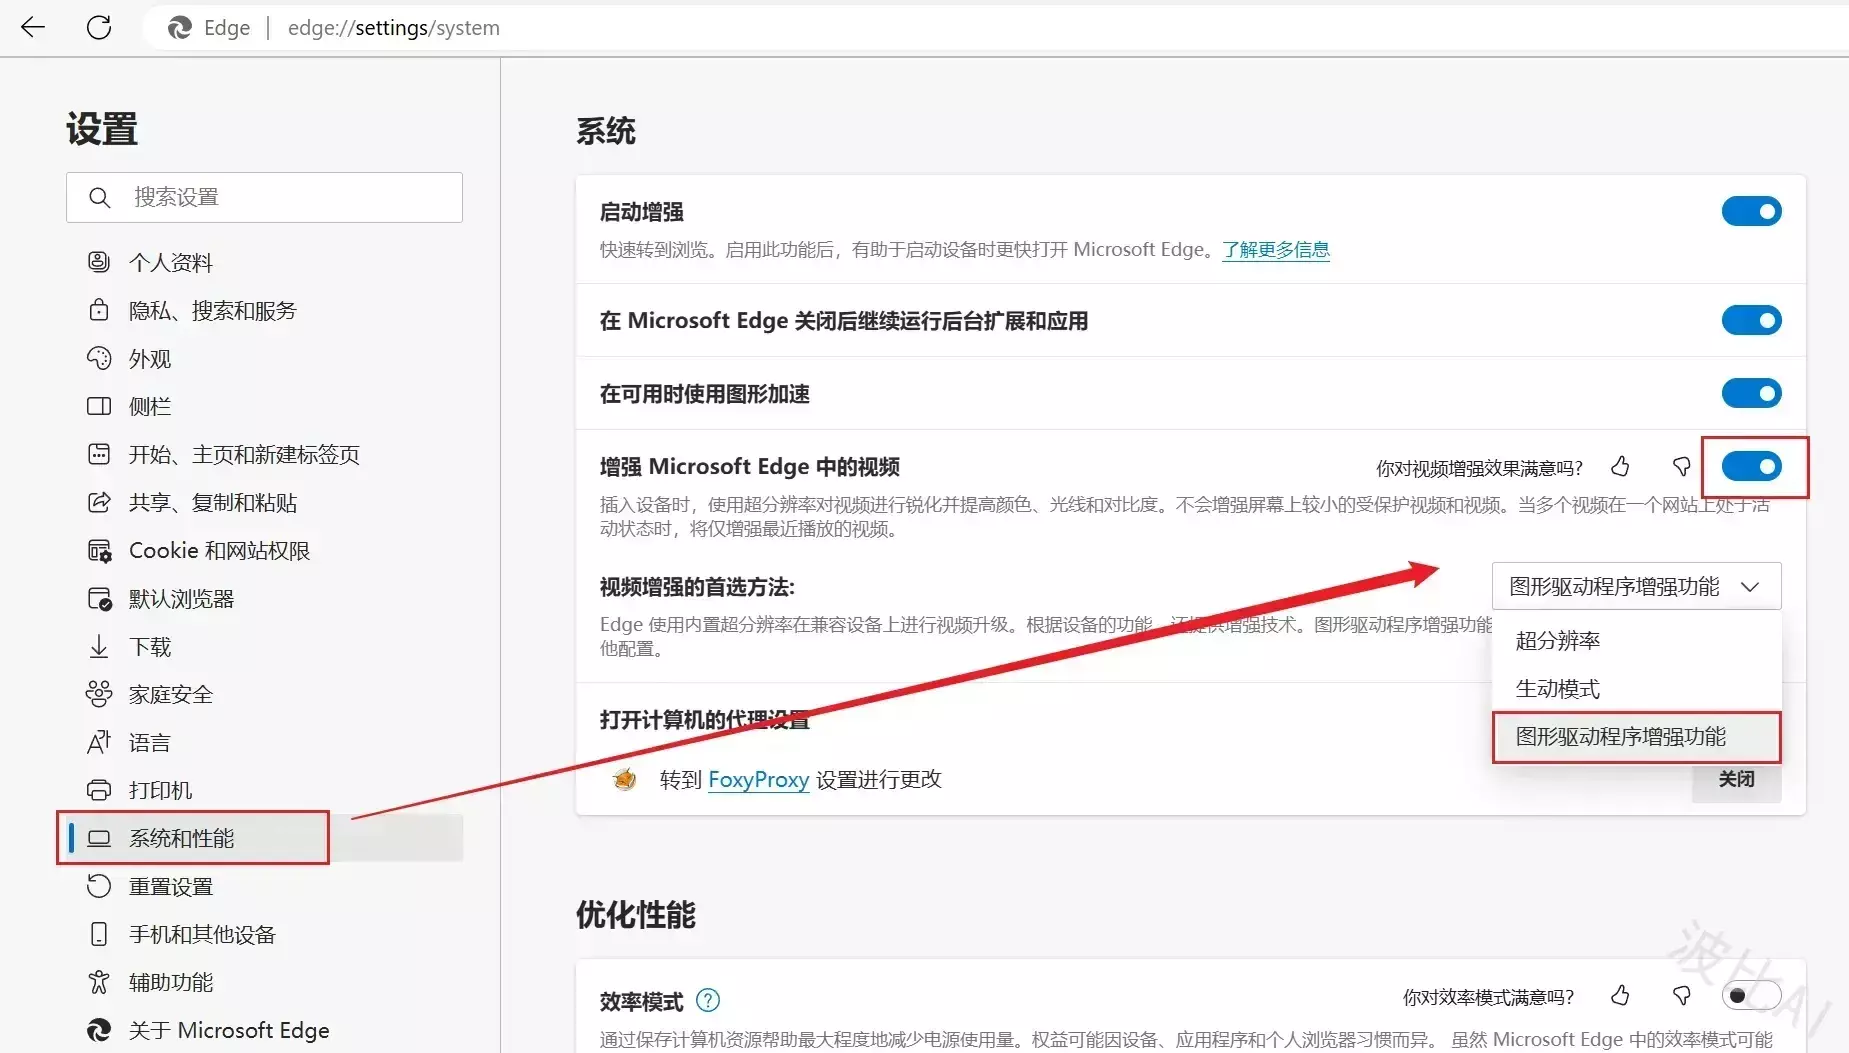Toggle 在可用时使用图形加速 switch
Viewport: 1849px width, 1053px height.
(x=1751, y=393)
